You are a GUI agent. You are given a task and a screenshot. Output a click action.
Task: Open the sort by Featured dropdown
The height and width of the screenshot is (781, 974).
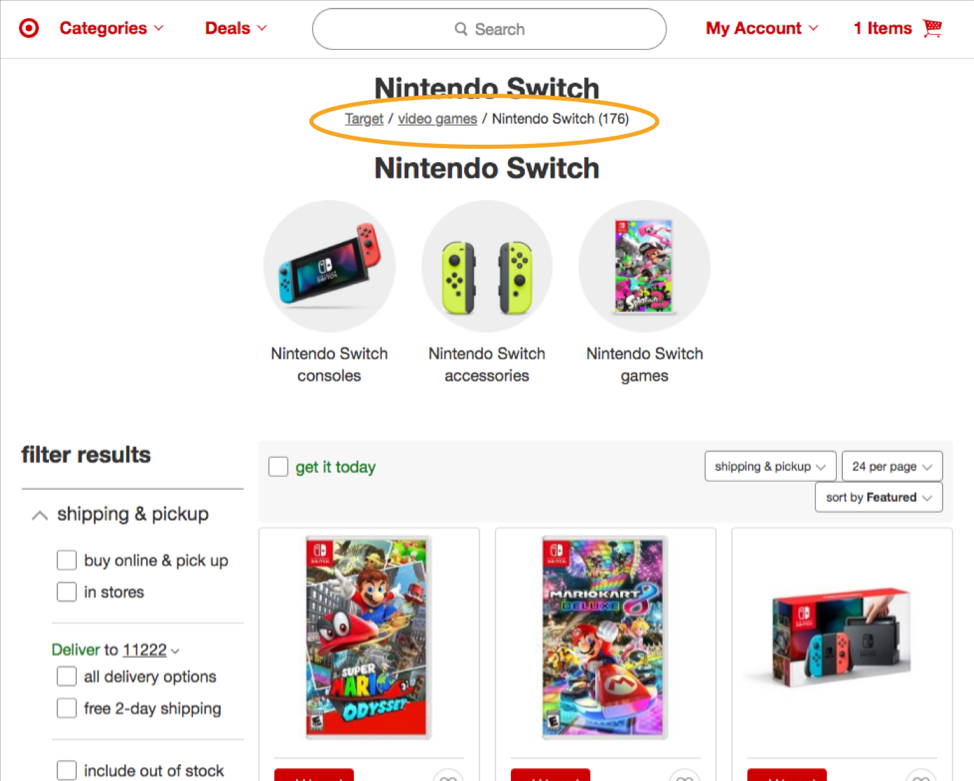click(878, 497)
